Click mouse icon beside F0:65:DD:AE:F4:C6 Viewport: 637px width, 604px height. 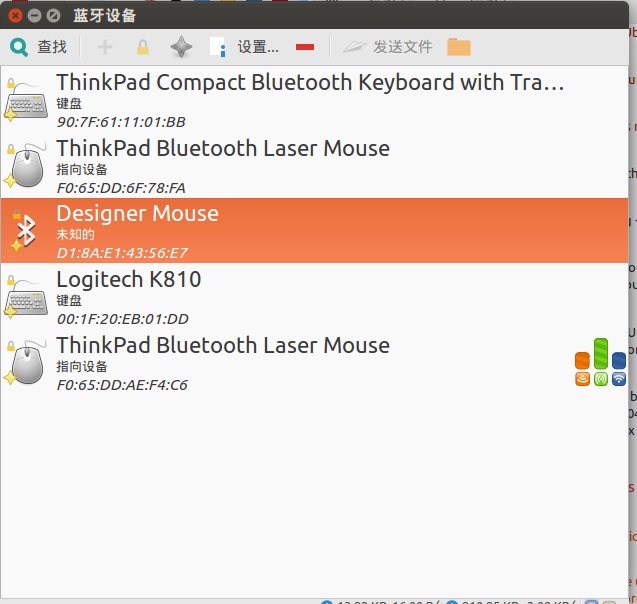click(26, 363)
